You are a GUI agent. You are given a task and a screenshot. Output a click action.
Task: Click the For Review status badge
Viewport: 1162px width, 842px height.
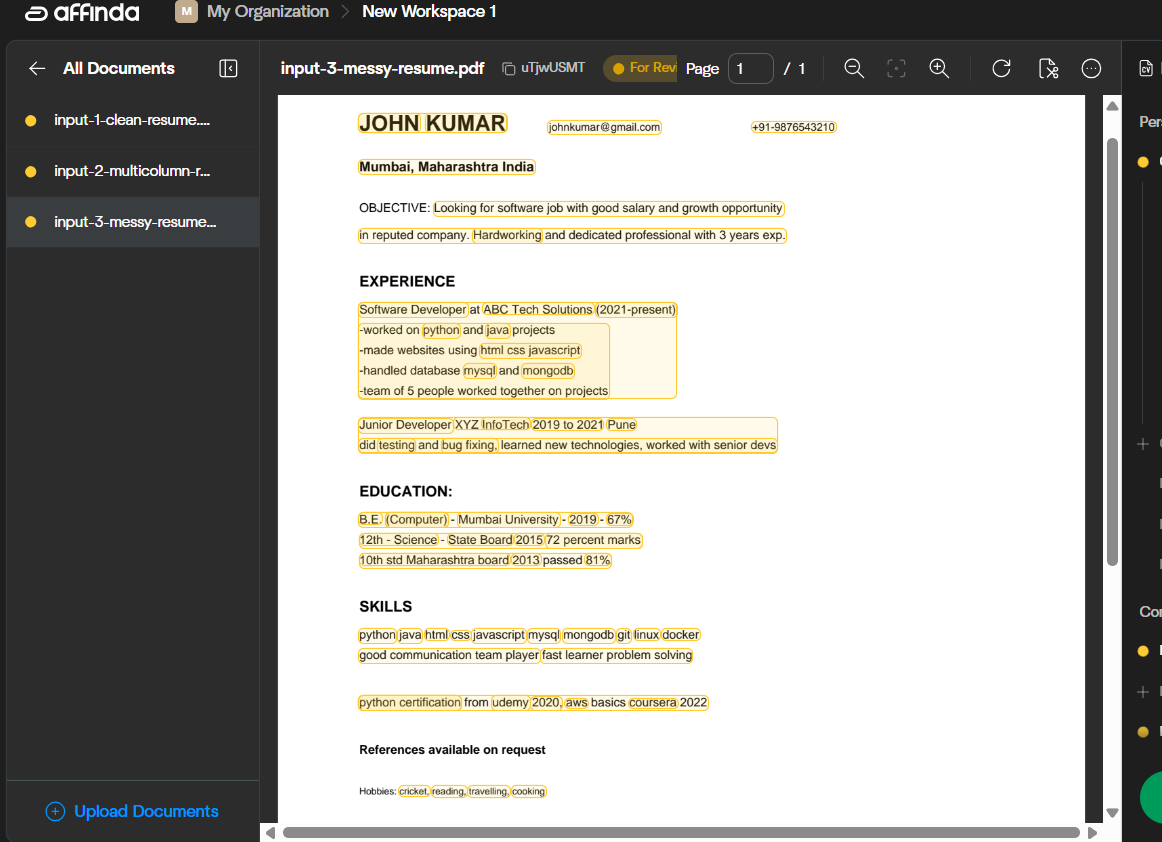click(640, 68)
